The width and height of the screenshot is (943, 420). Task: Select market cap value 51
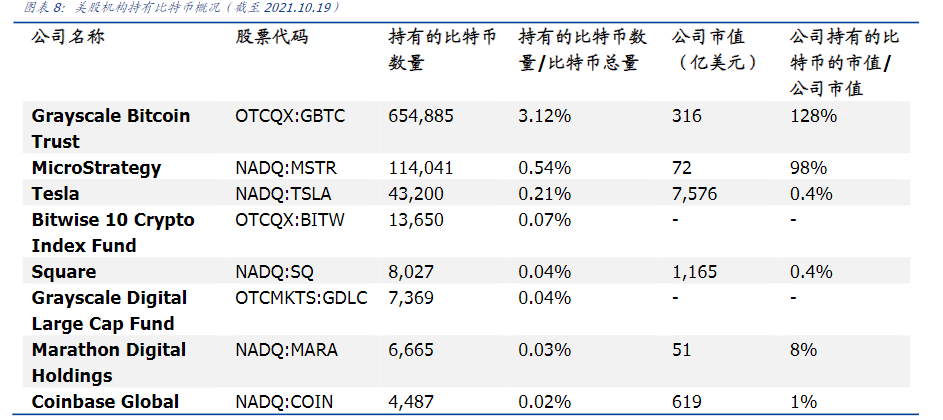pos(682,350)
